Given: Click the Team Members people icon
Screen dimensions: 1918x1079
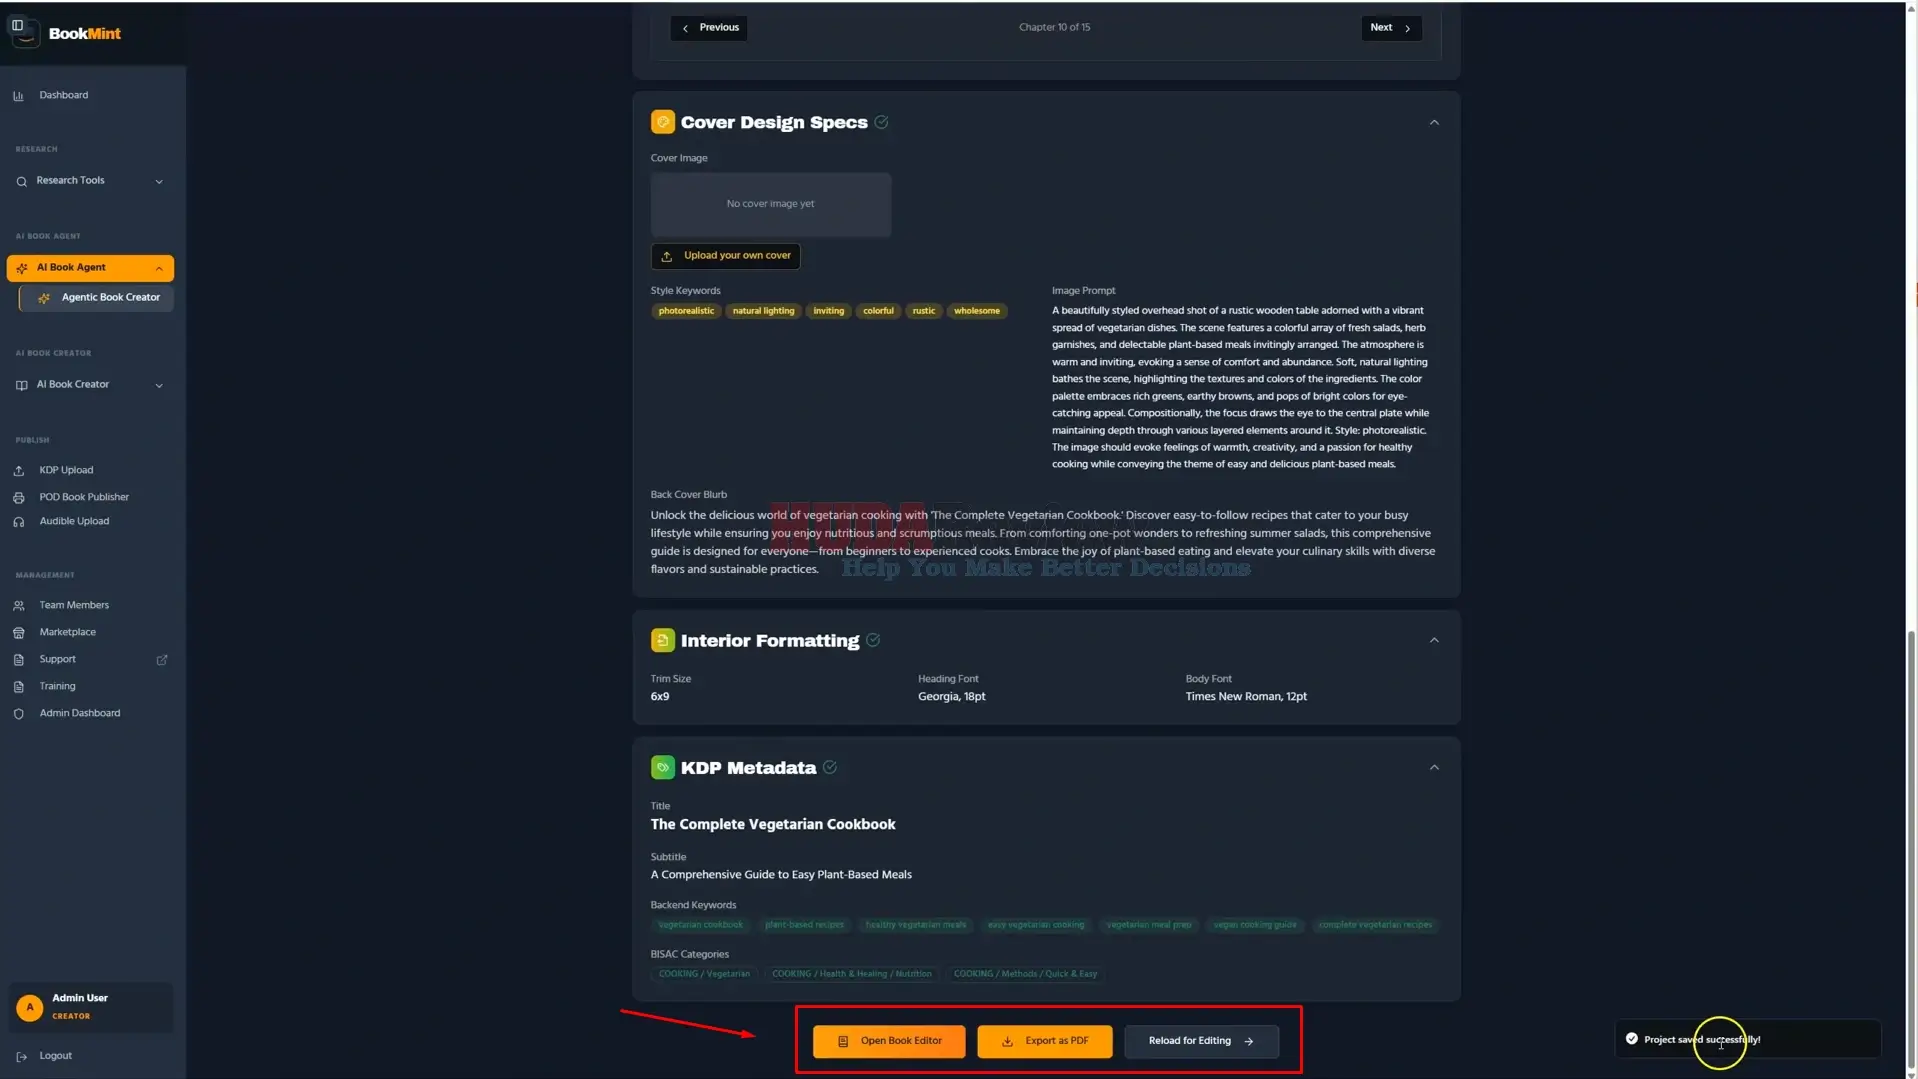Looking at the screenshot, I should coord(18,606).
